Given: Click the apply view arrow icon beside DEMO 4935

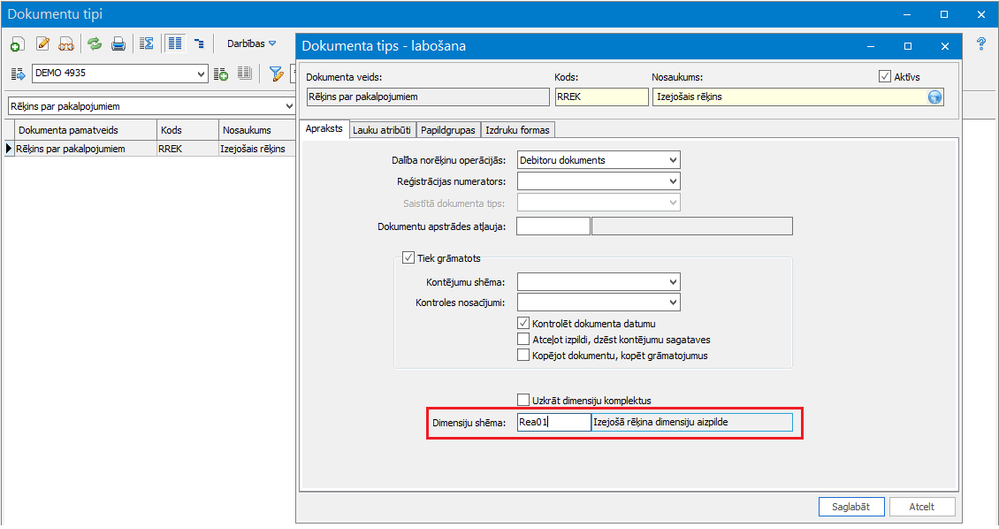Looking at the screenshot, I should tap(18, 74).
